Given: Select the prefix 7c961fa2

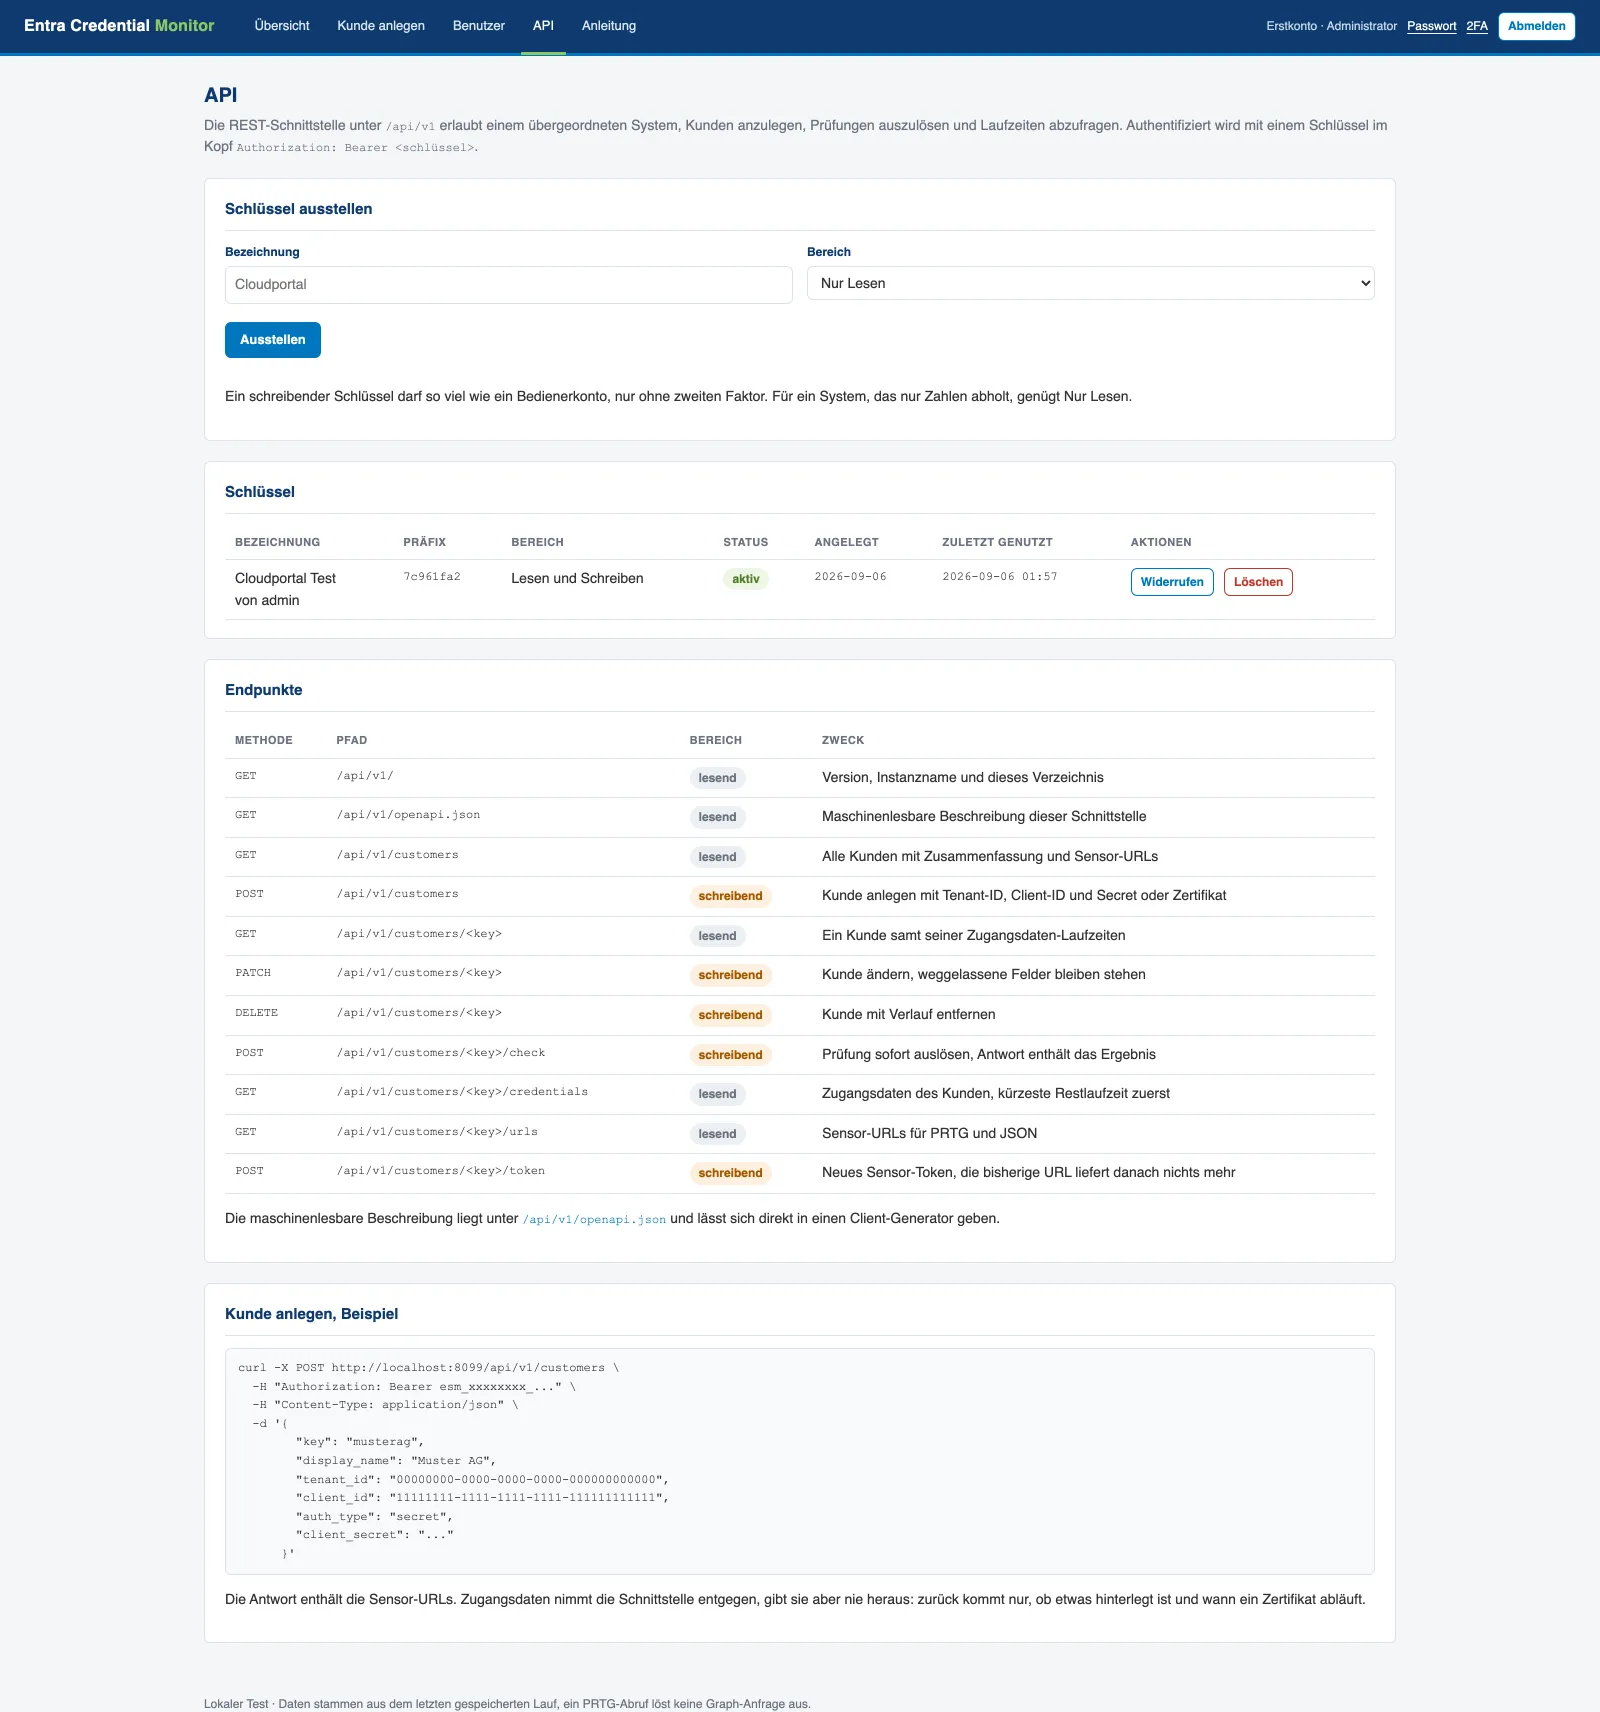Looking at the screenshot, I should 432,577.
